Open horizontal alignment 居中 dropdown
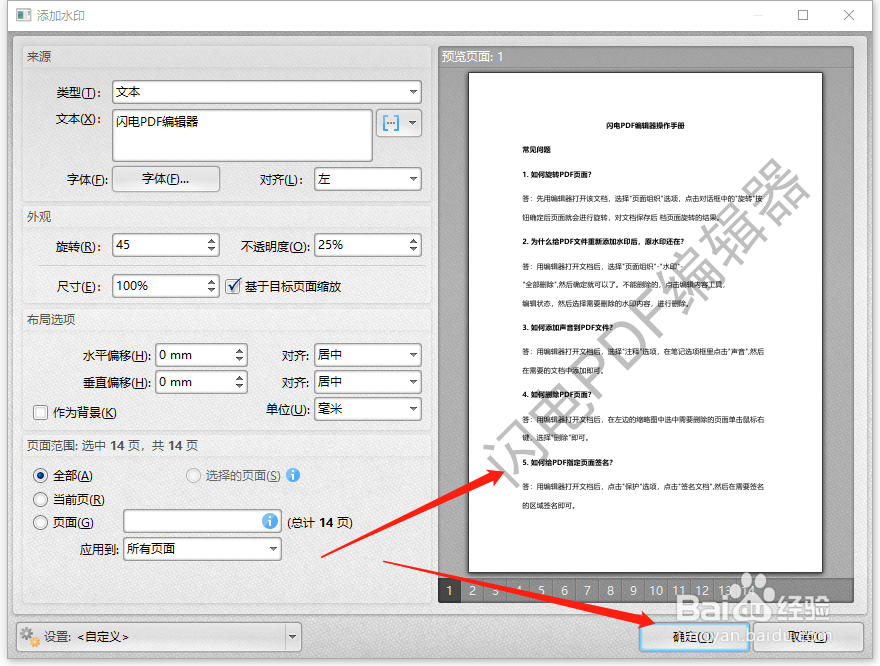This screenshot has height=666, width=880. (368, 355)
